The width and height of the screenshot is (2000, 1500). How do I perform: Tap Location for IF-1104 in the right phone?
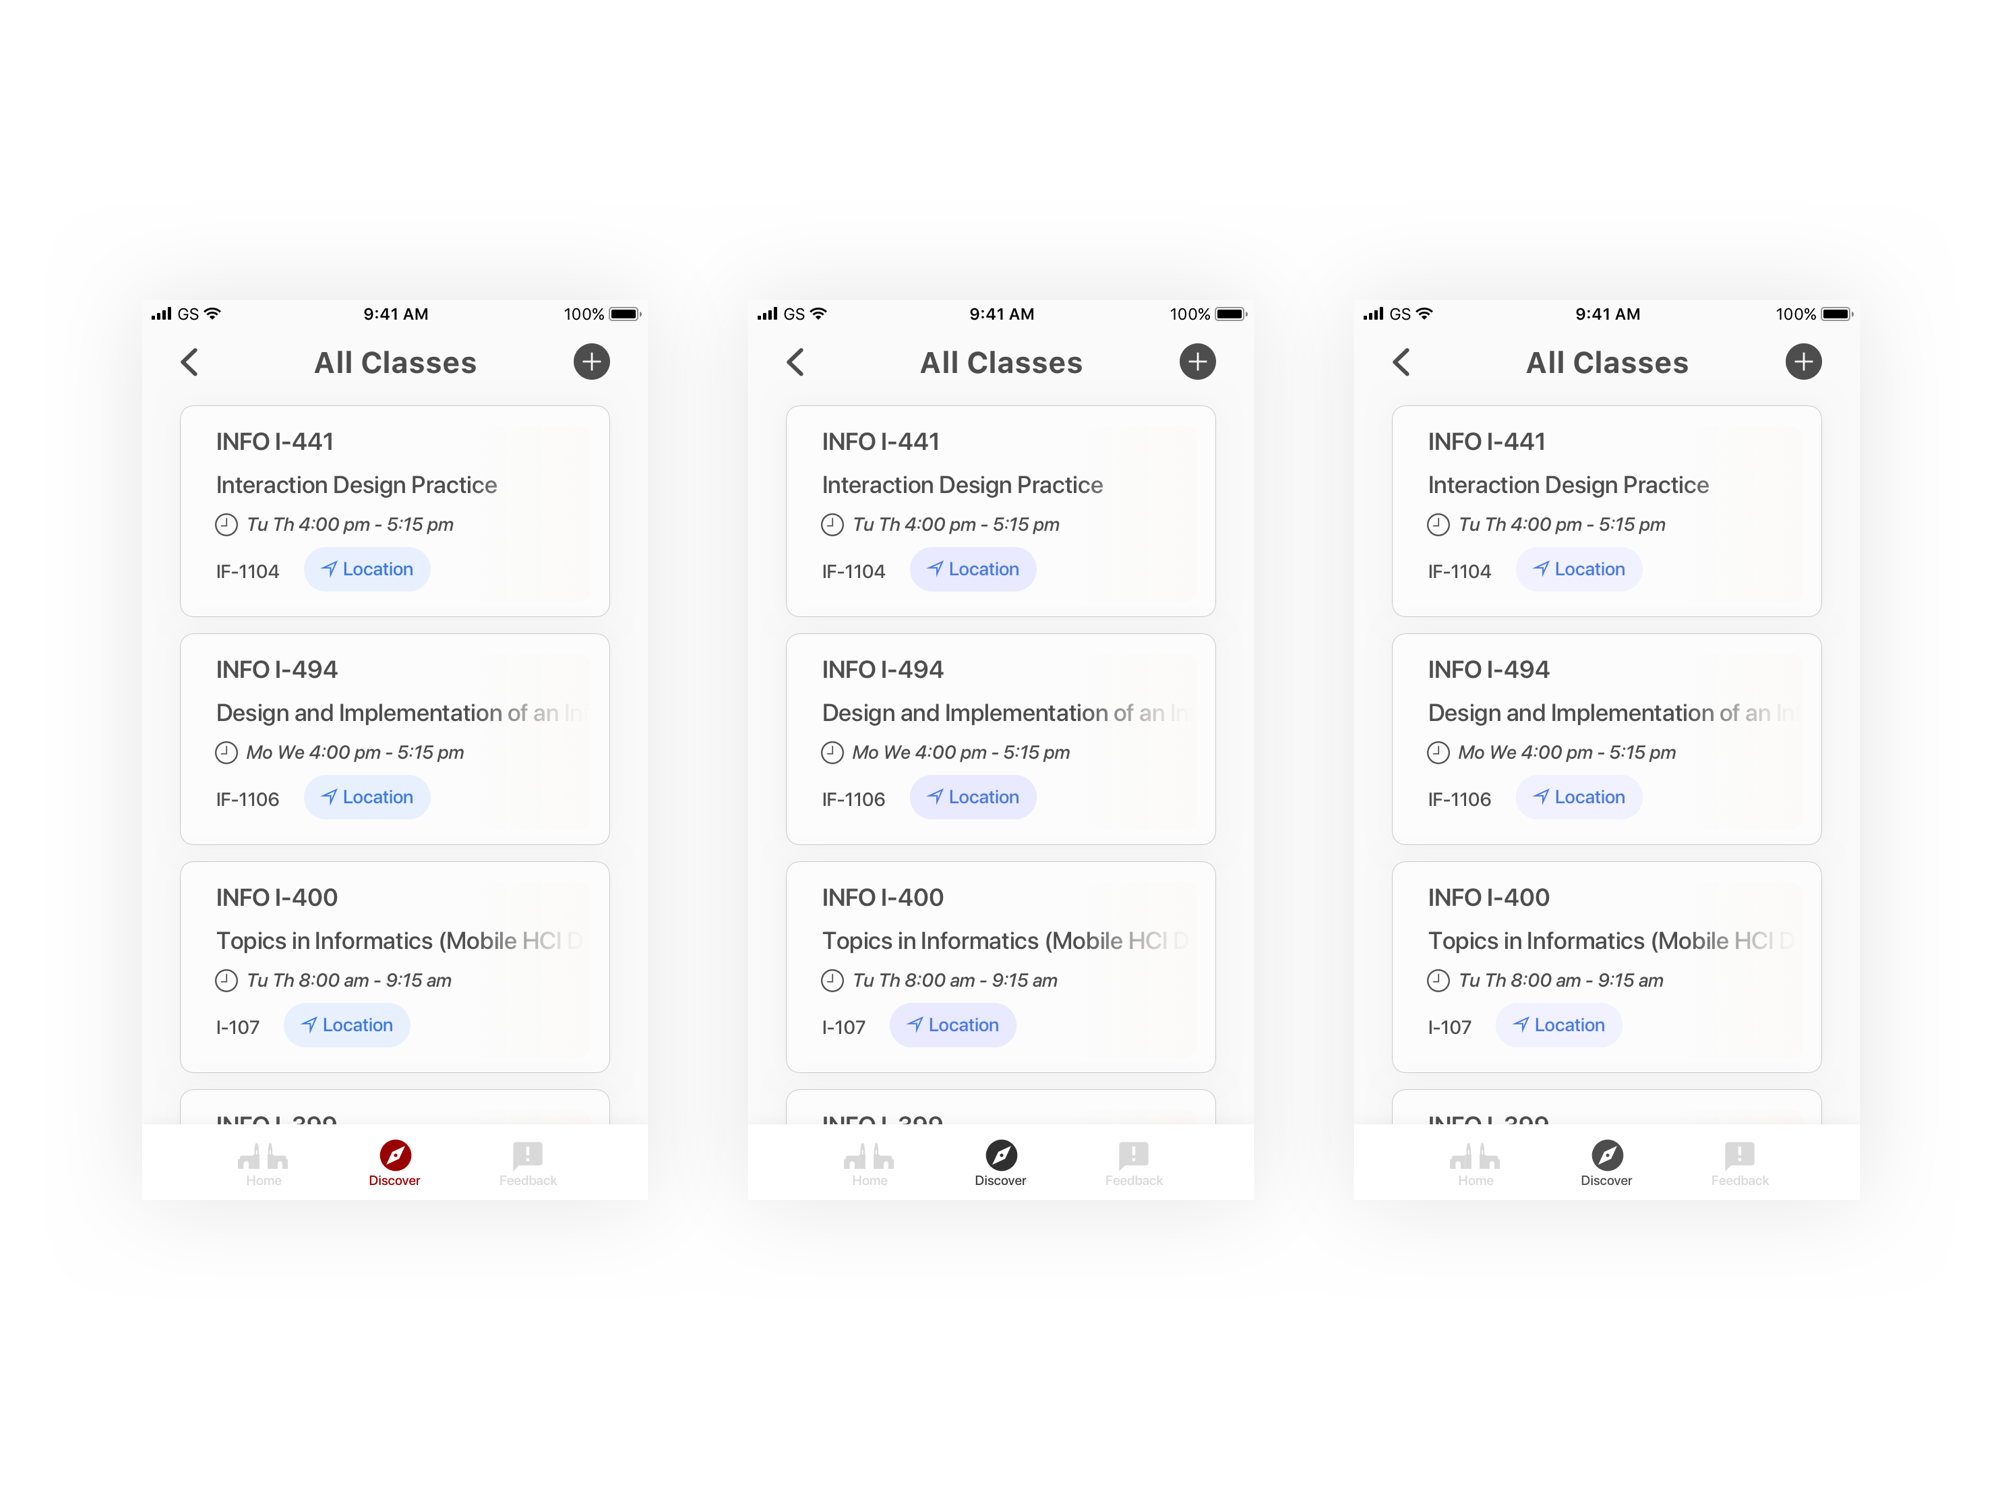(x=1579, y=569)
